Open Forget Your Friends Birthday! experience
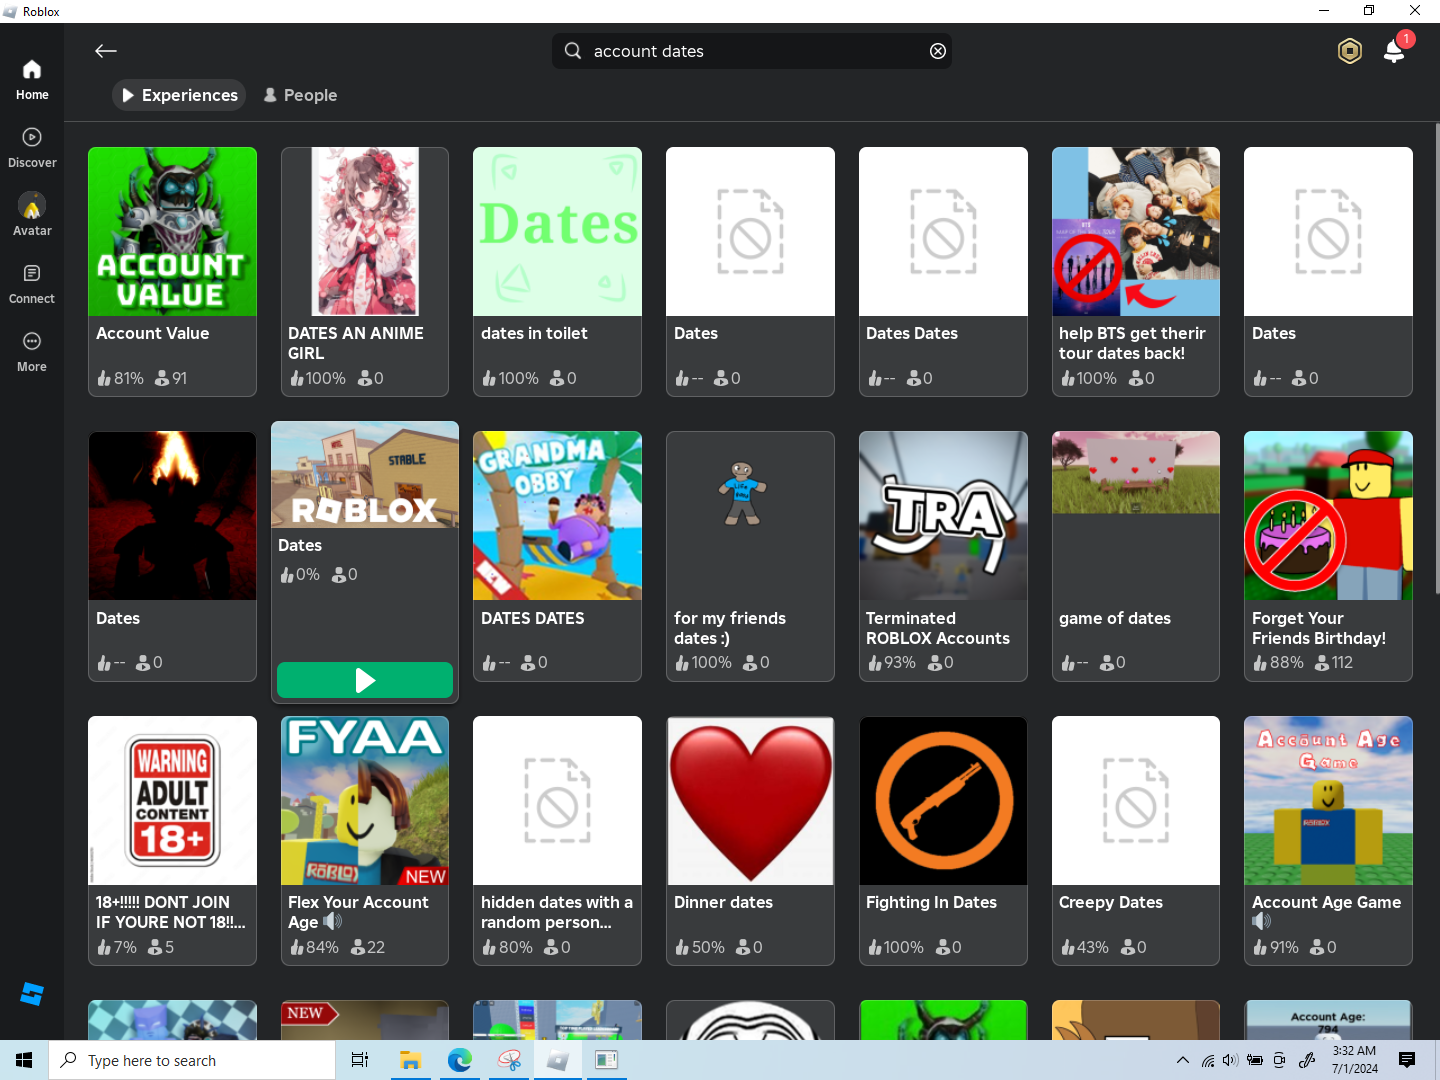 point(1328,556)
